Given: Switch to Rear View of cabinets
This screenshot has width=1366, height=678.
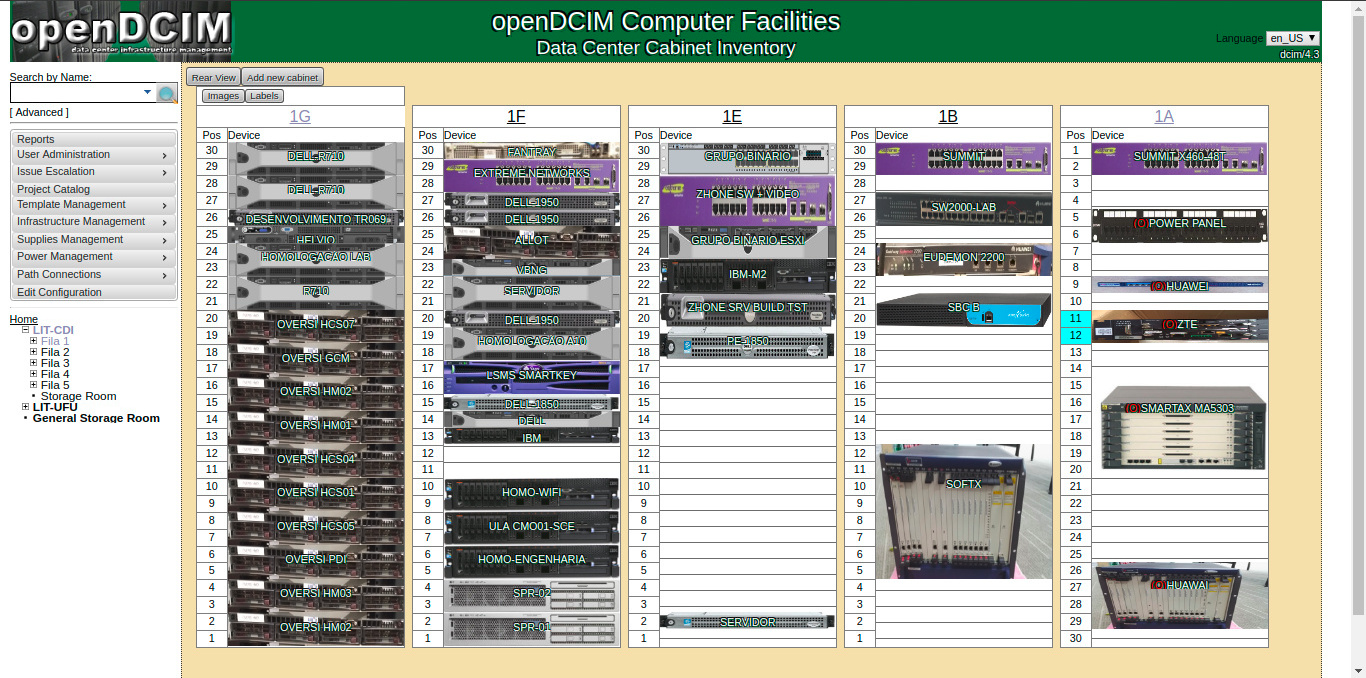Looking at the screenshot, I should pos(213,77).
